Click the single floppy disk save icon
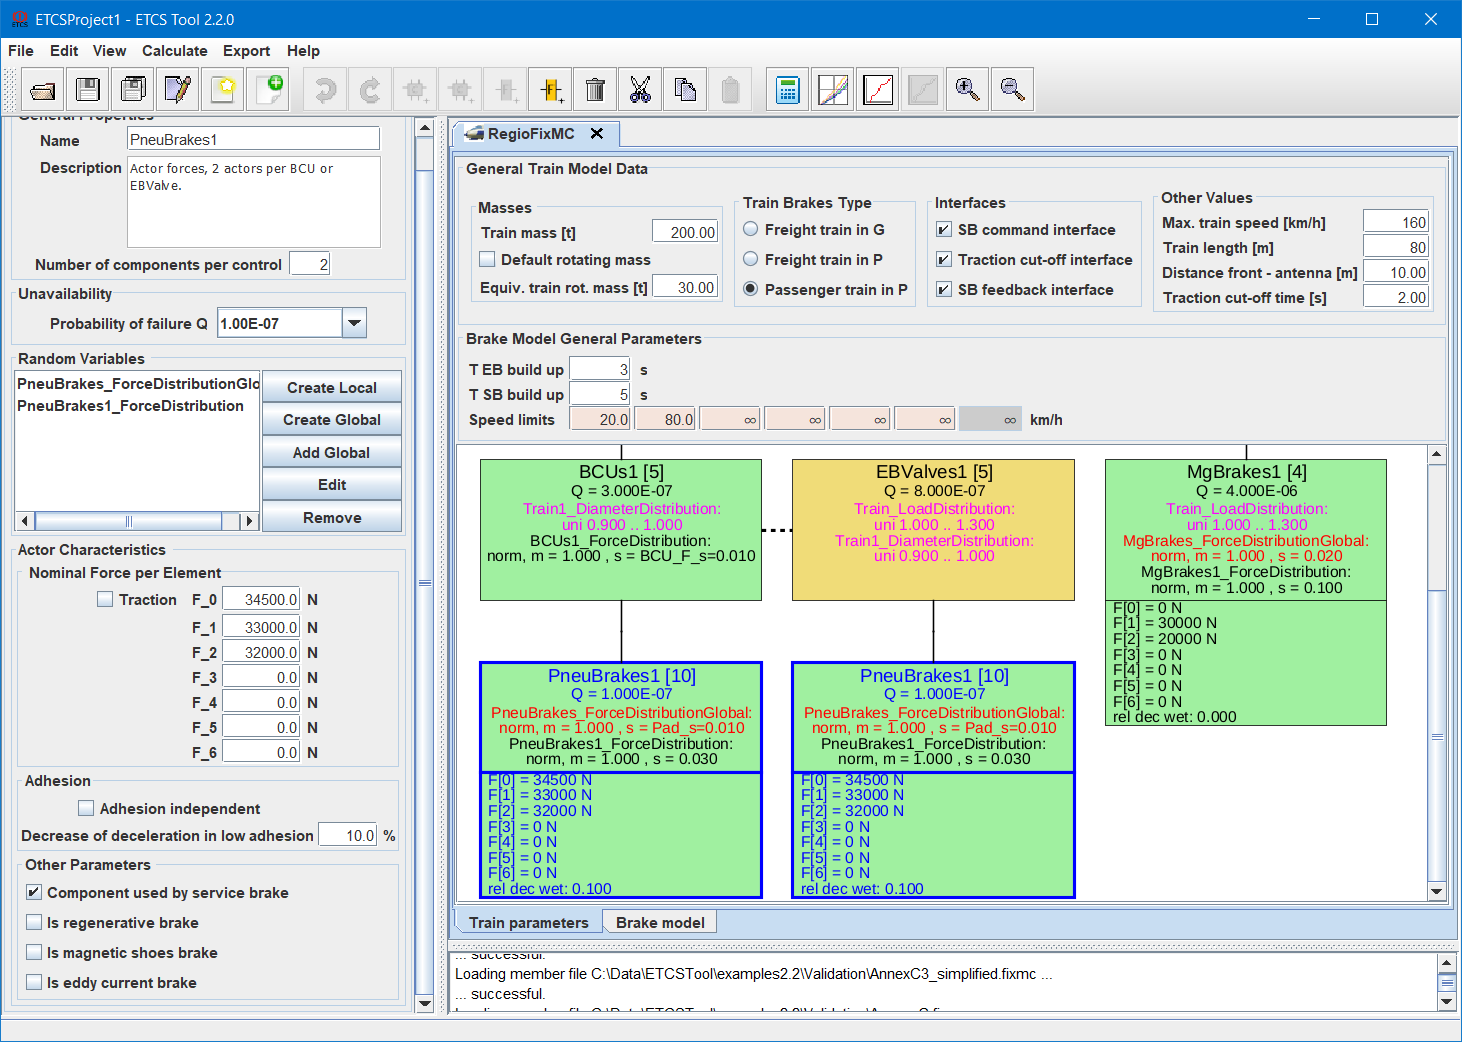1462x1042 pixels. click(x=88, y=90)
